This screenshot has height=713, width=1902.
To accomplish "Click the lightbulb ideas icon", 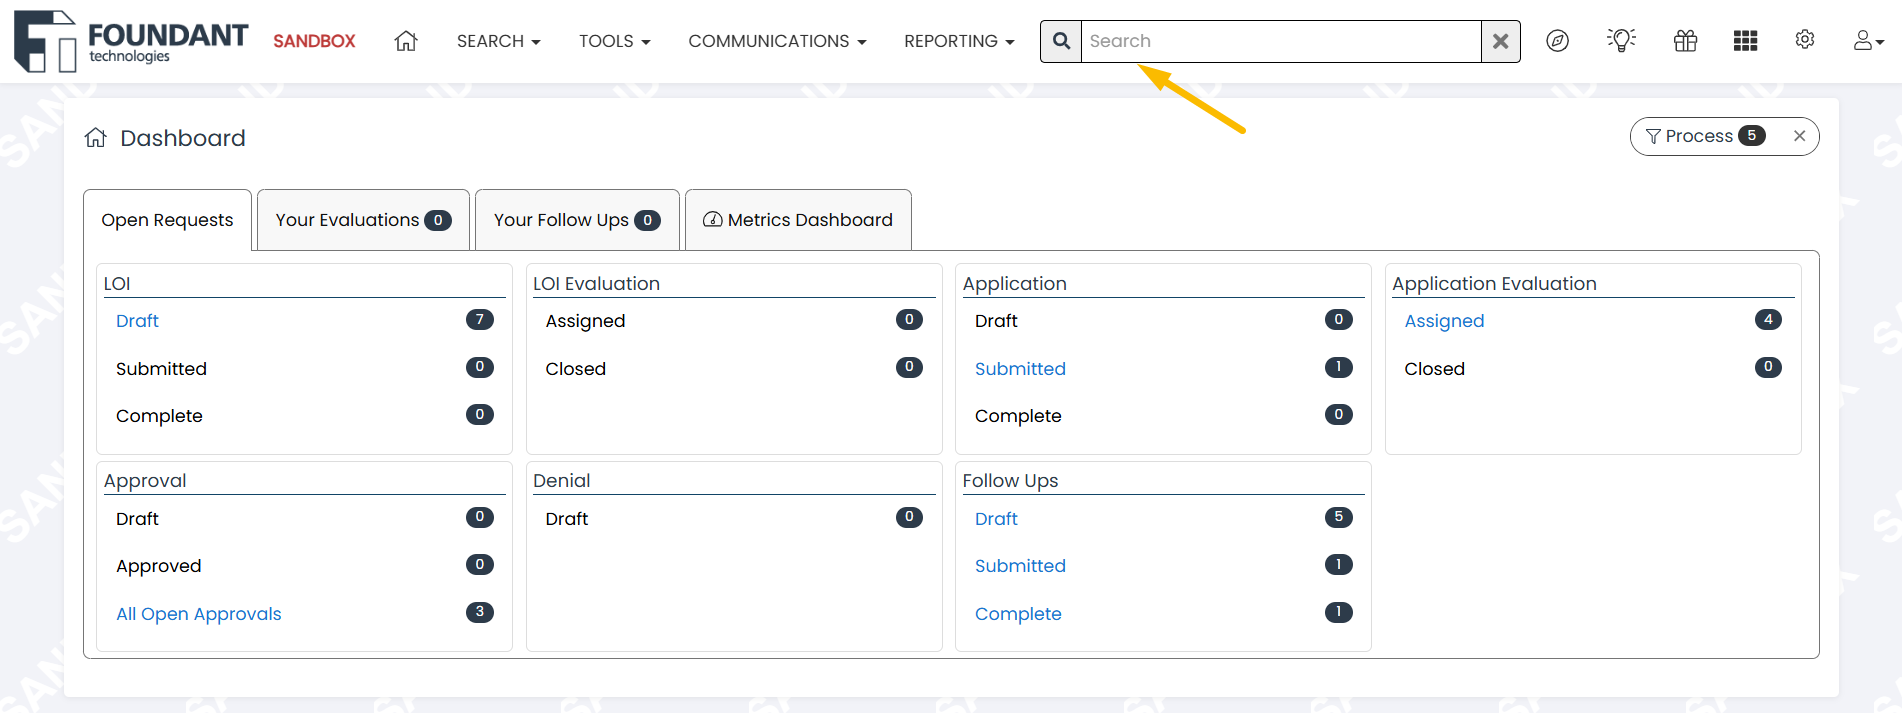I will coord(1621,40).
